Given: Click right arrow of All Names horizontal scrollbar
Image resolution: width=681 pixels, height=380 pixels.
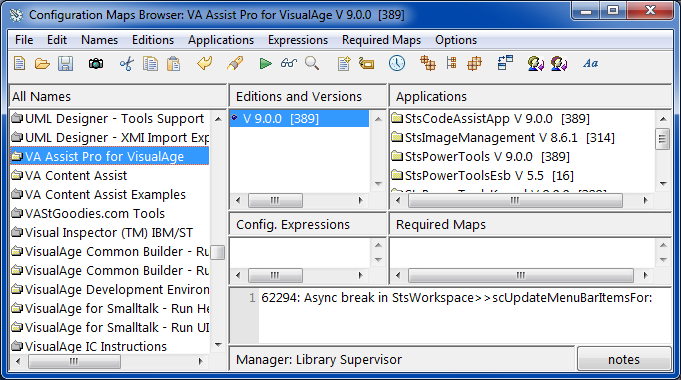Looking at the screenshot, I should click(200, 361).
